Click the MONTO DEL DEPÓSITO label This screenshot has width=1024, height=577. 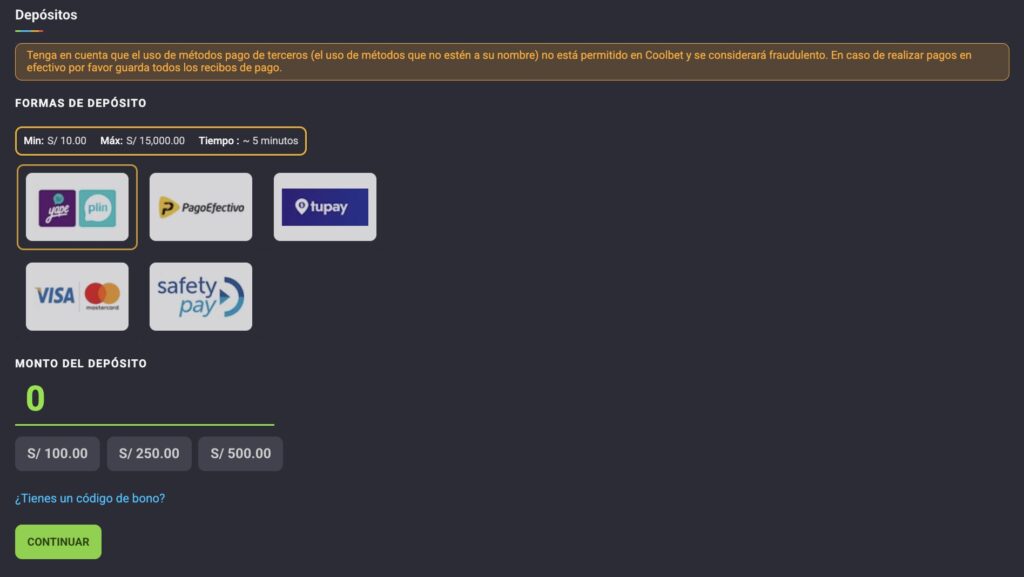pyautogui.click(x=81, y=364)
